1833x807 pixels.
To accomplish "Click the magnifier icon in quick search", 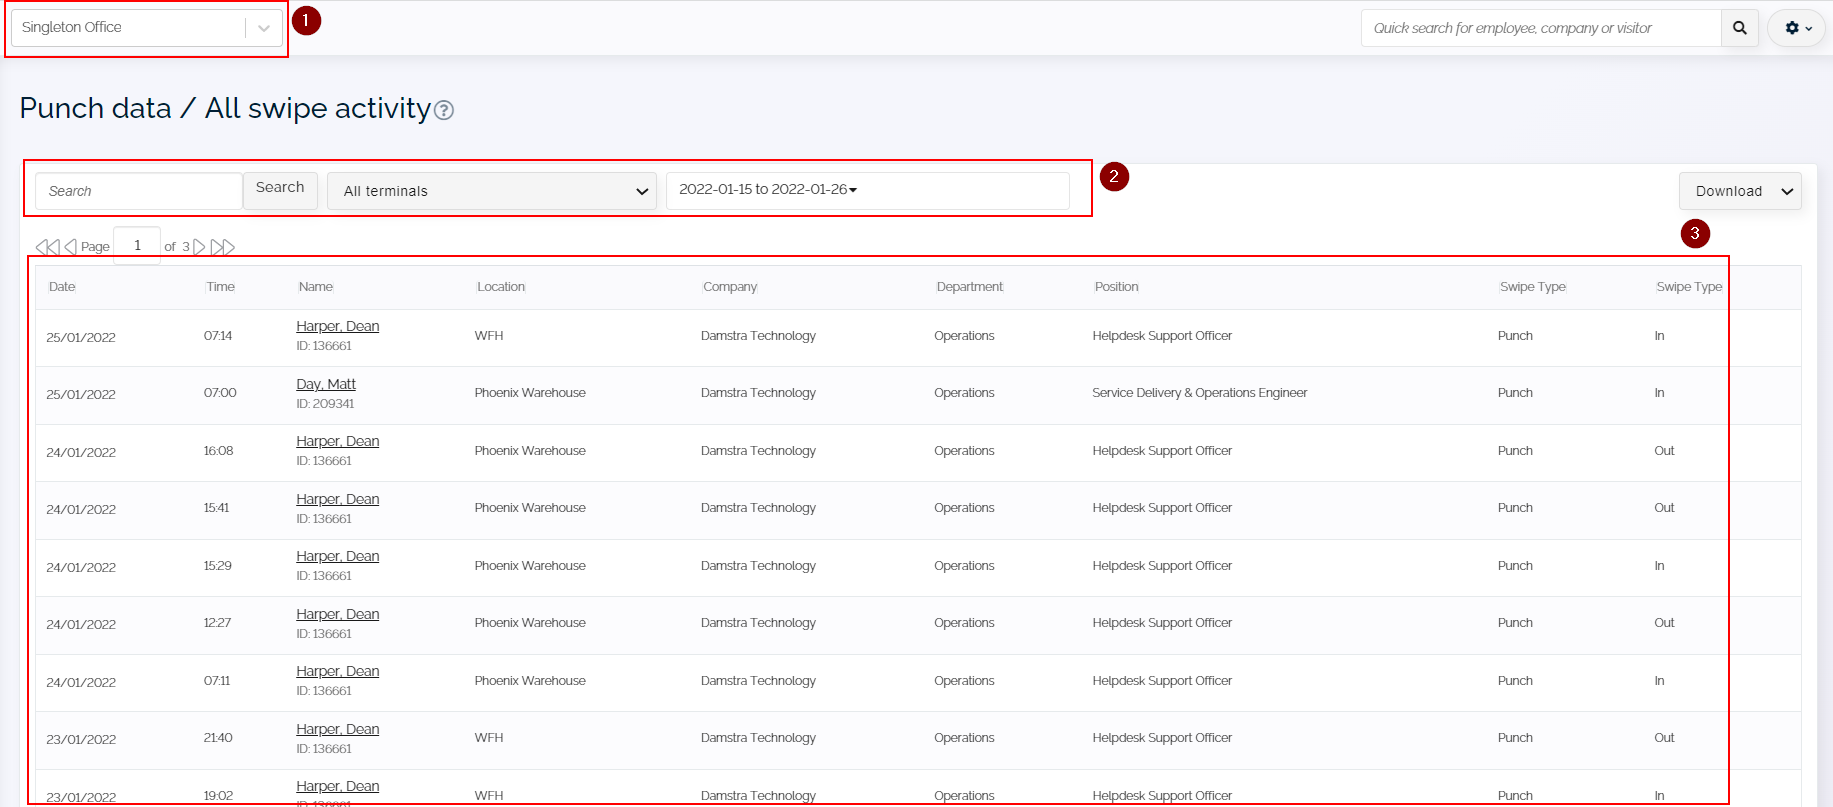I will 1739,28.
